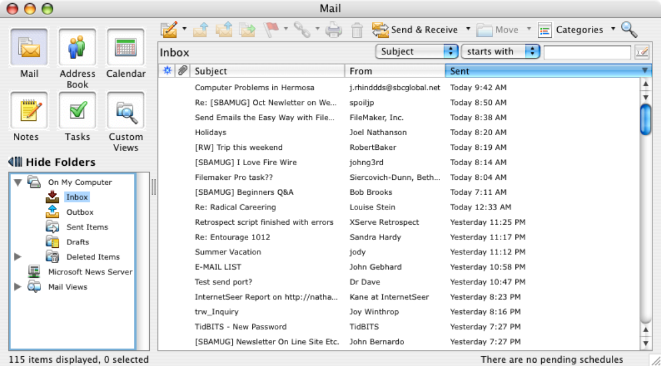Screen dimensions: 661x366
Task: Select the Deleted Items folder
Action: coord(93,257)
